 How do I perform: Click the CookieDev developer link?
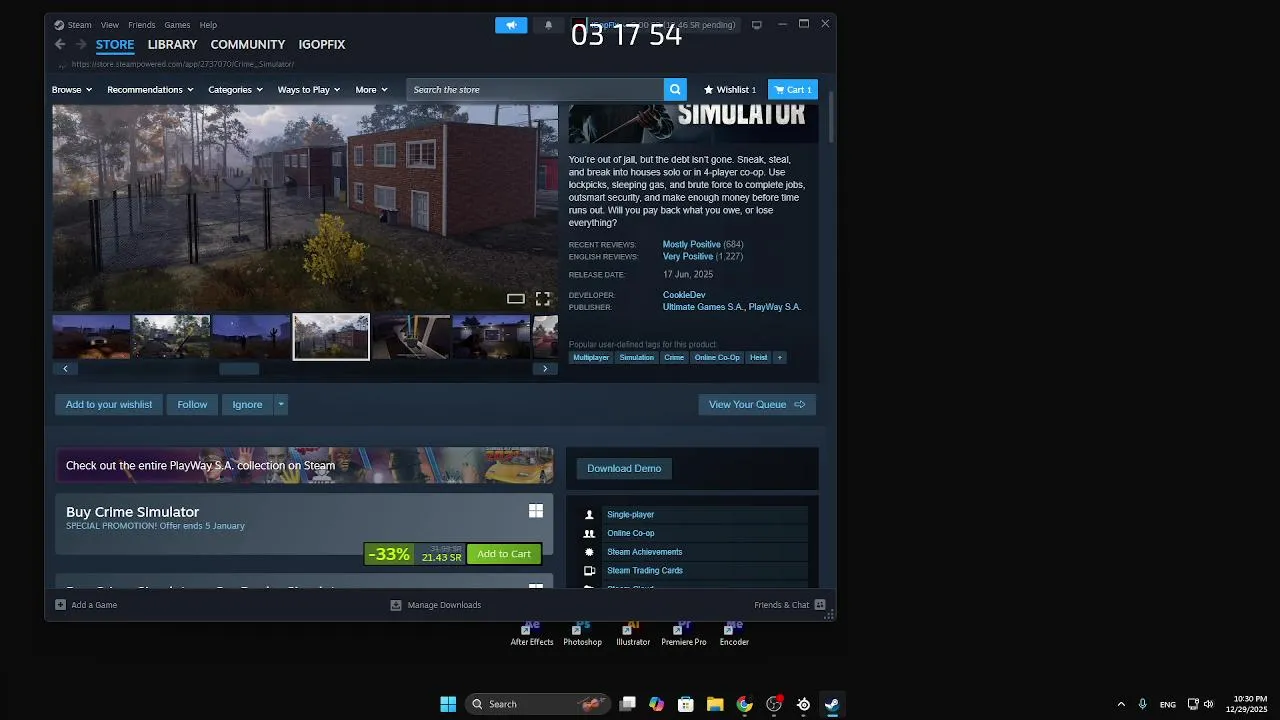point(684,295)
